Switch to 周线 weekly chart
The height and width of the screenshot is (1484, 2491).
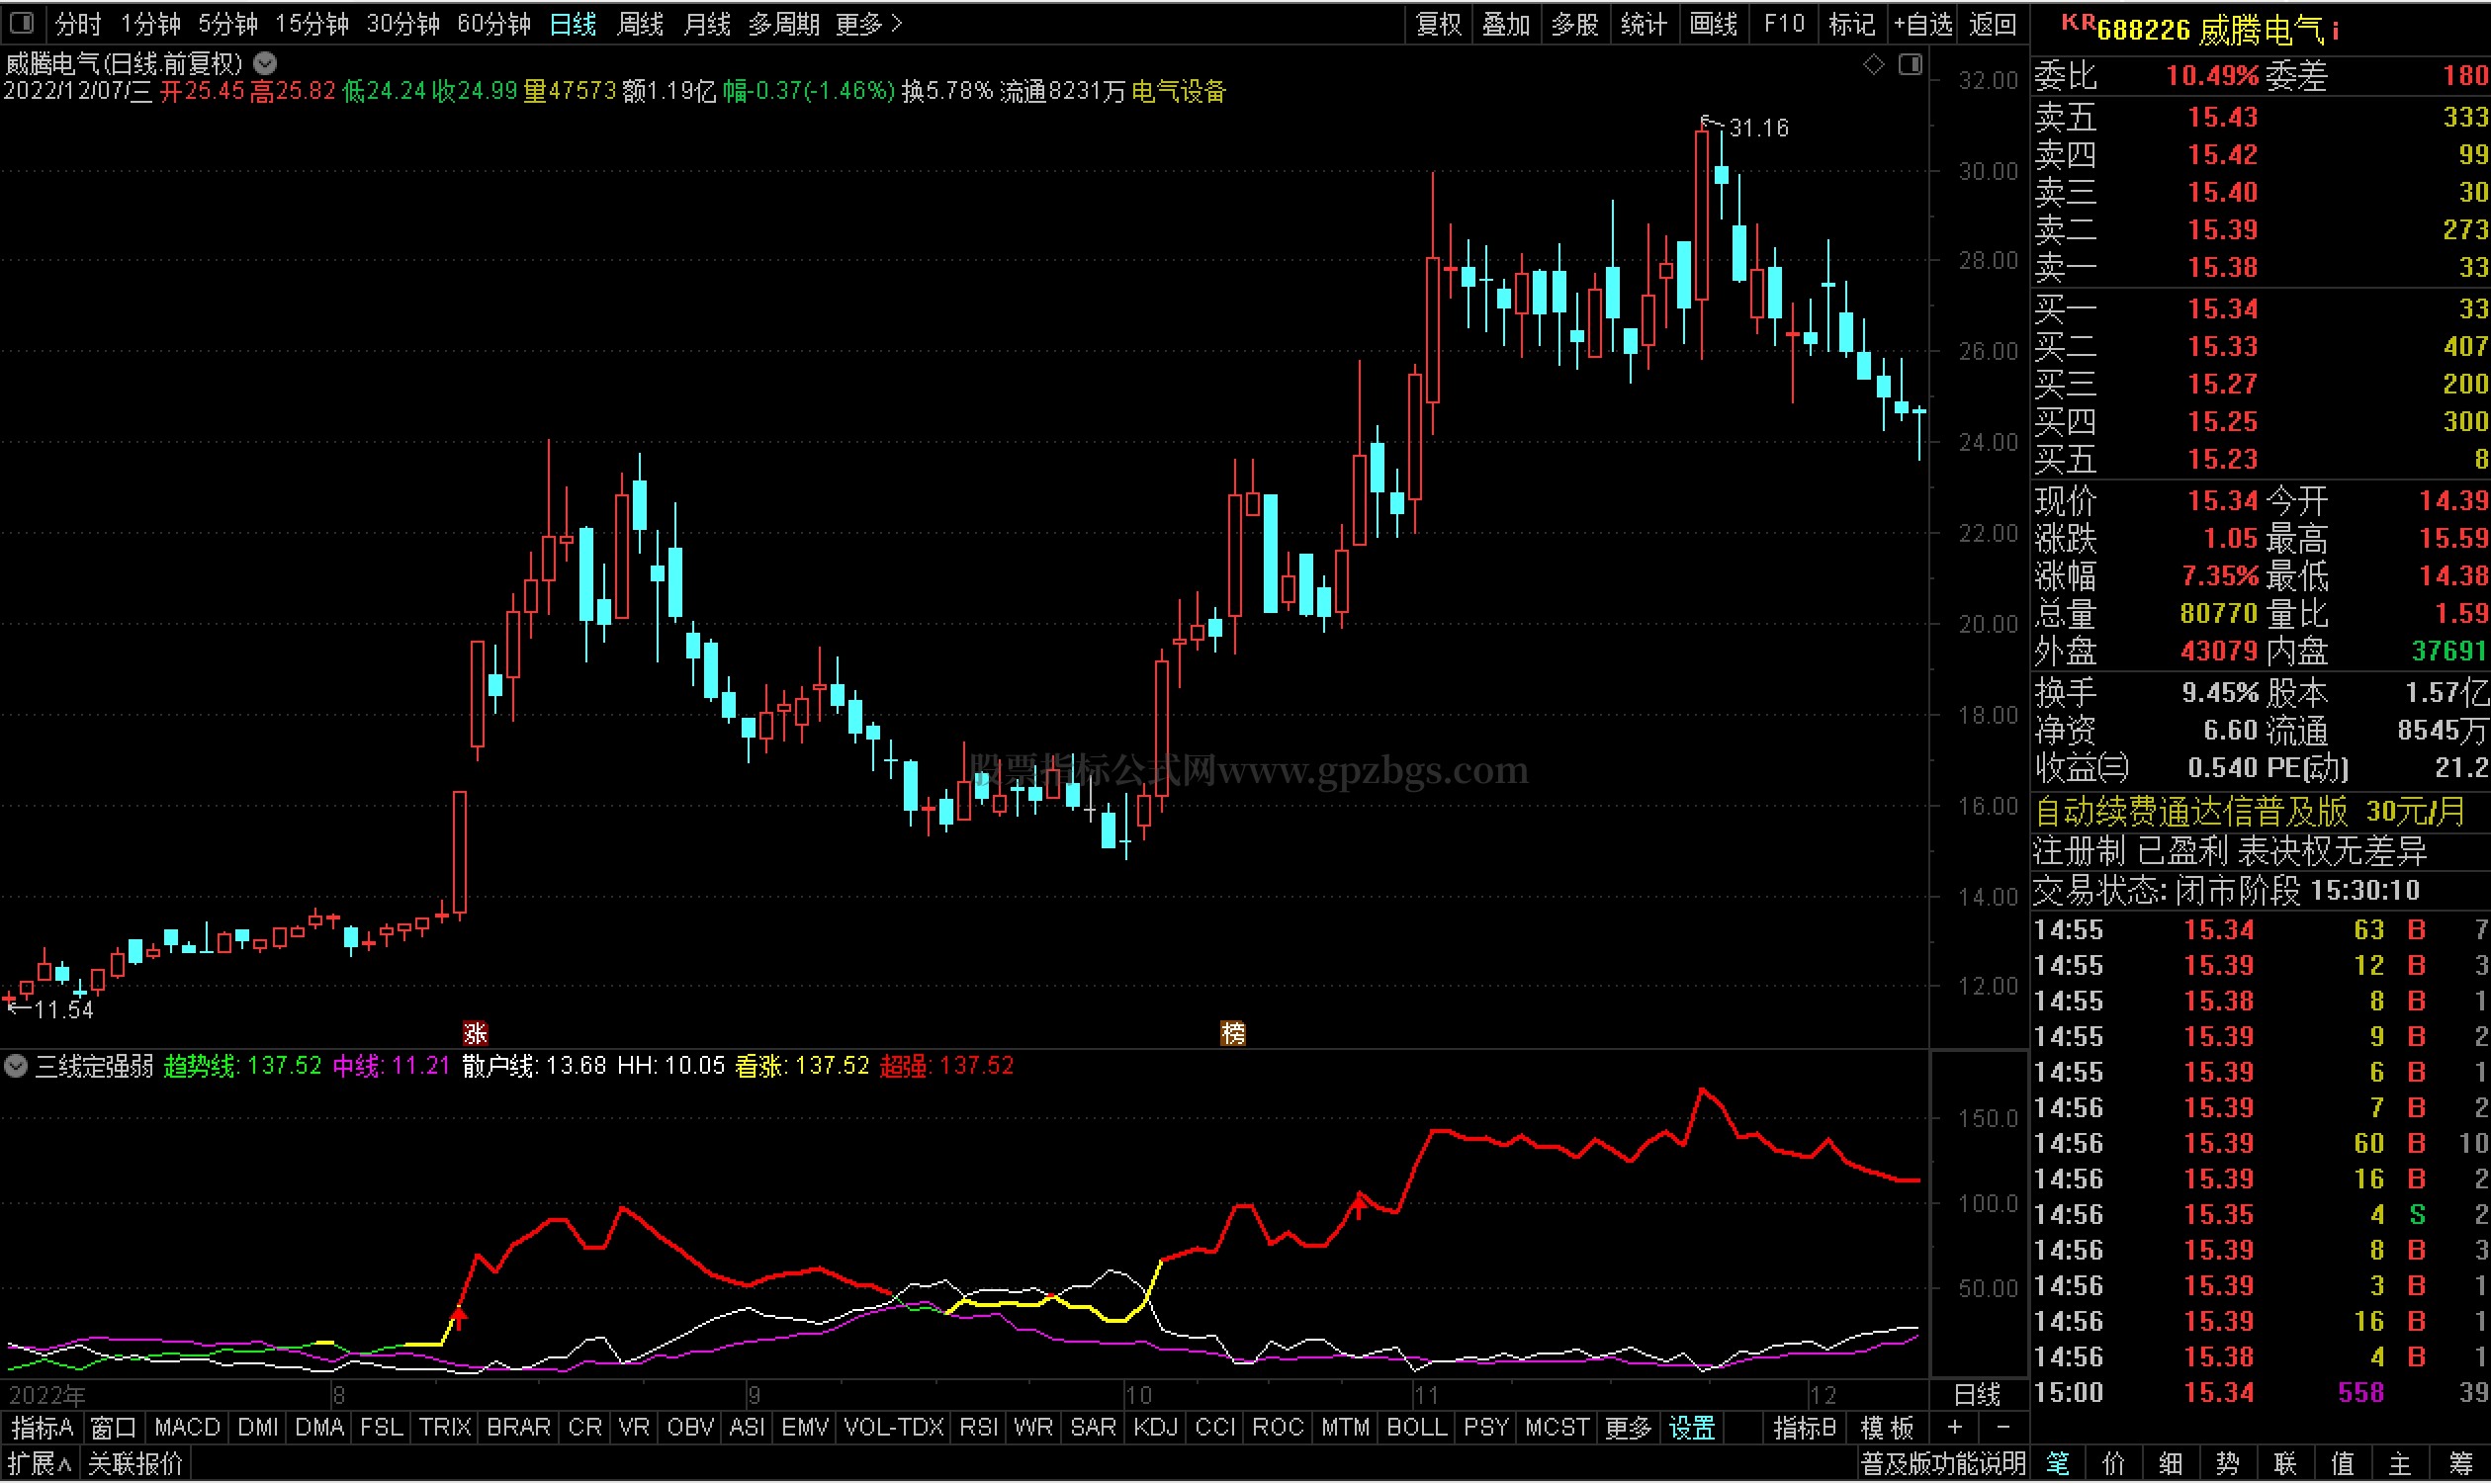coord(640,24)
